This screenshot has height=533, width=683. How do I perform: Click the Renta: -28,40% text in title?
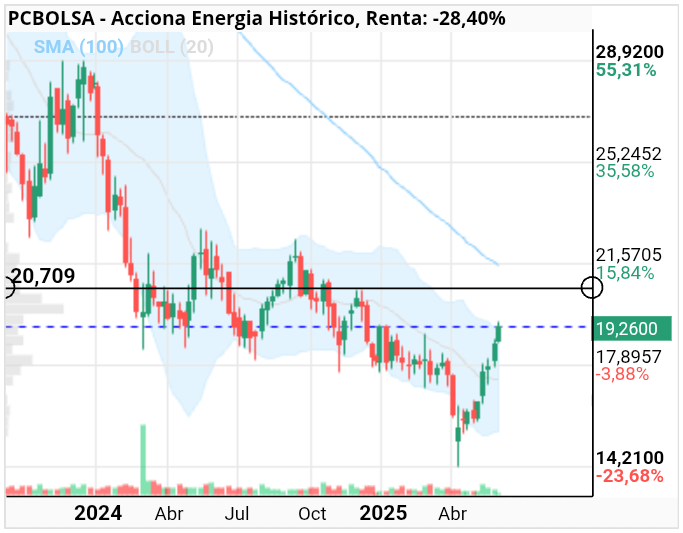pos(436,18)
